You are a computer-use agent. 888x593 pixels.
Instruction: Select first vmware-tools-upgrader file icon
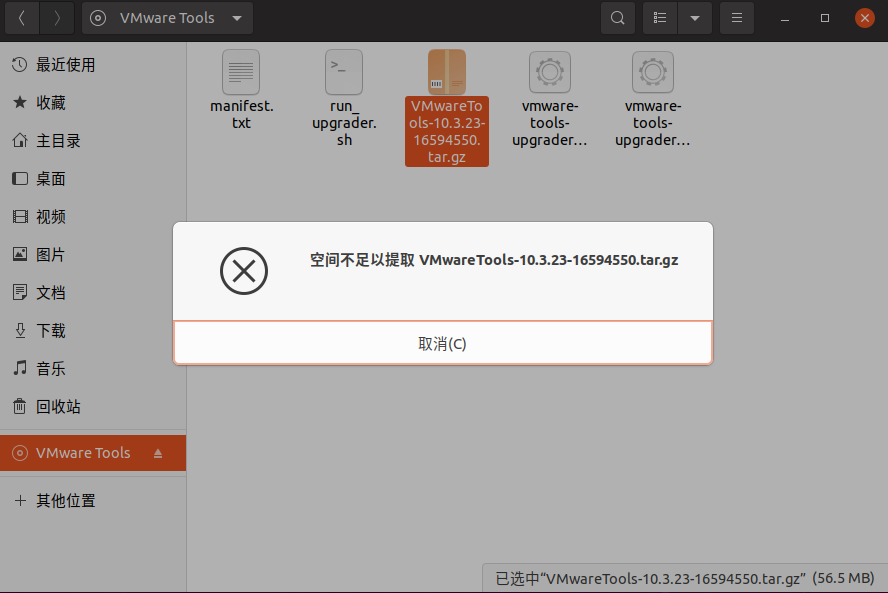click(550, 72)
